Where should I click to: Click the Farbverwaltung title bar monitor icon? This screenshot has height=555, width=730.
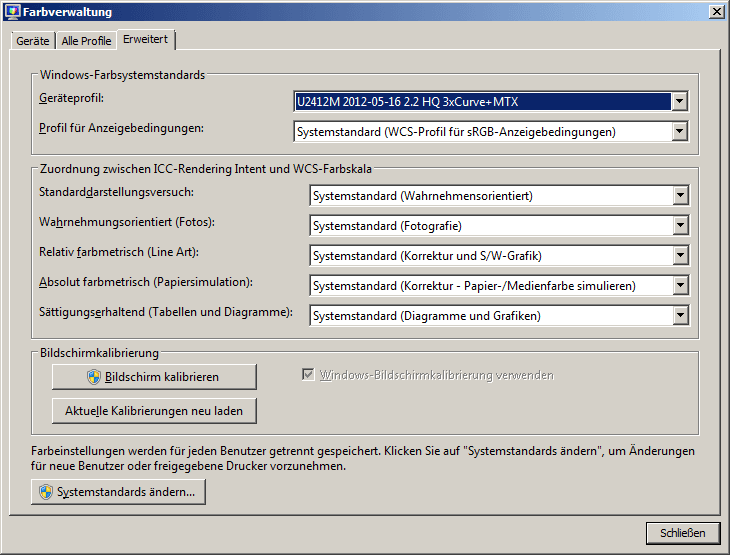12,12
